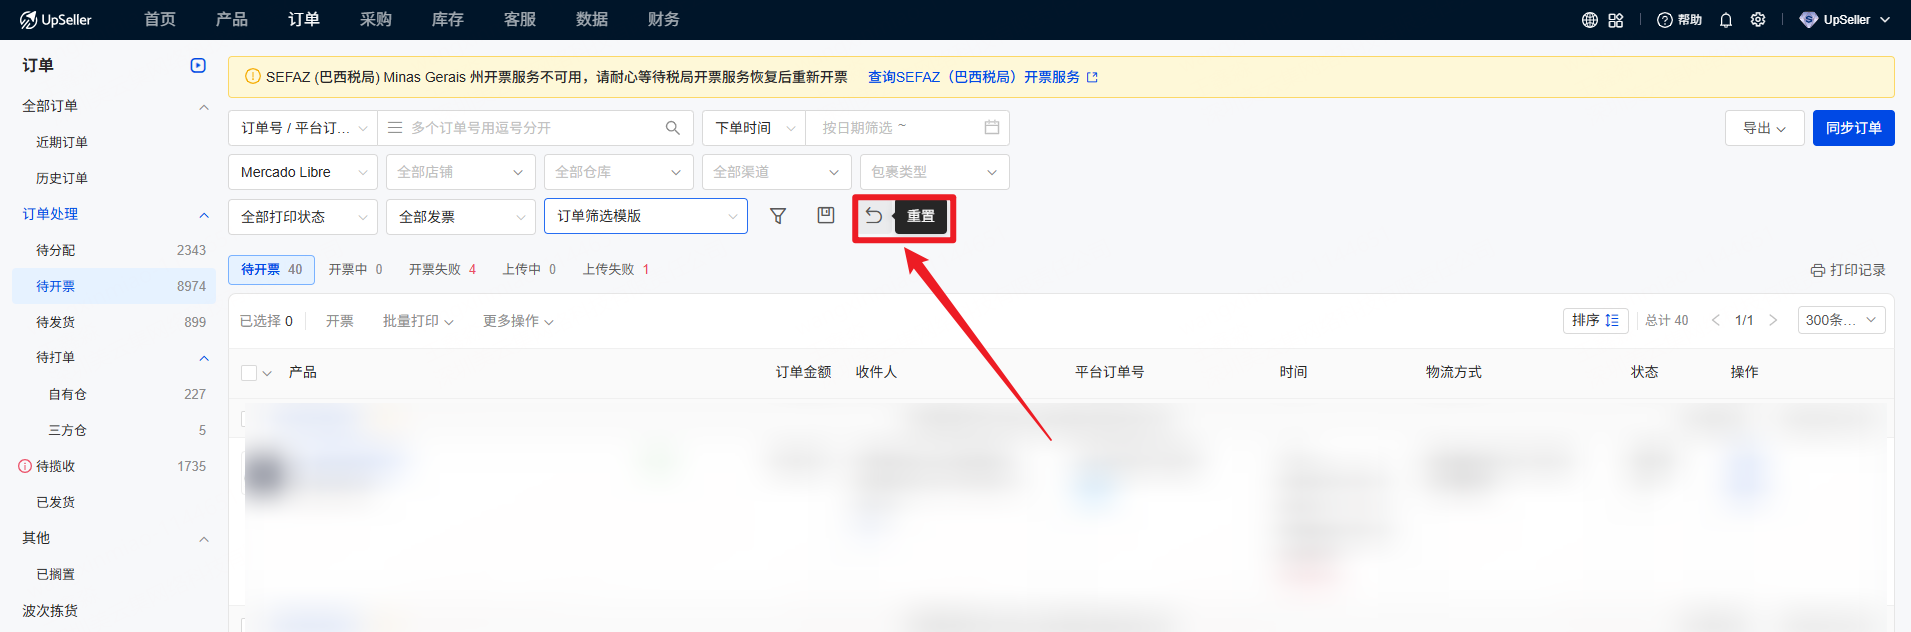
Task: Open the 库存 top menu
Action: click(x=447, y=20)
